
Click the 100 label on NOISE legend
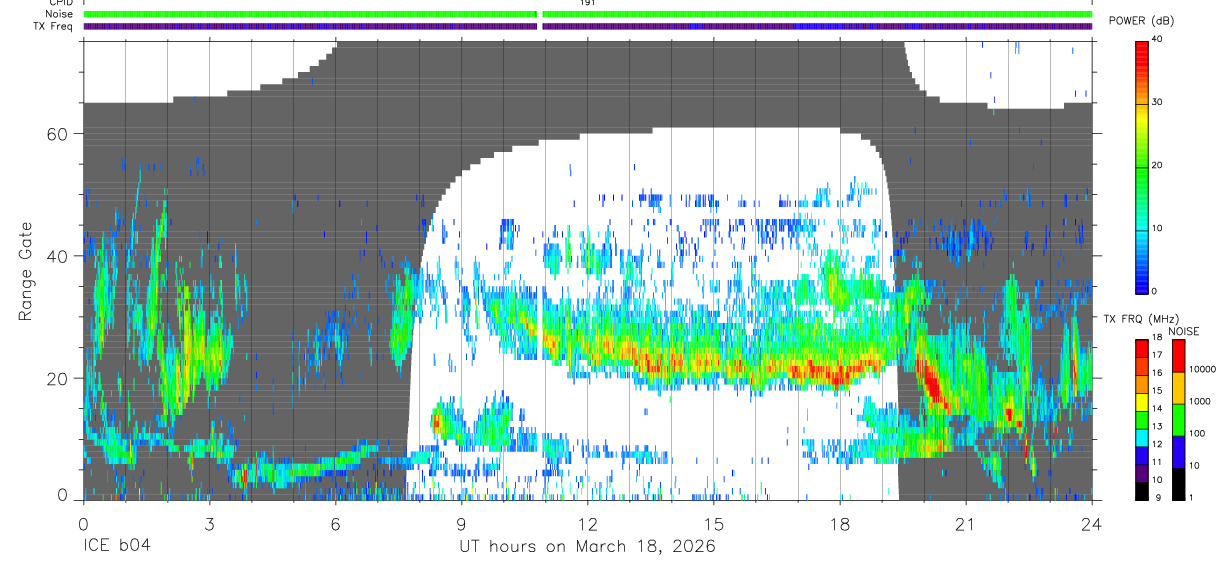[x=1197, y=433]
